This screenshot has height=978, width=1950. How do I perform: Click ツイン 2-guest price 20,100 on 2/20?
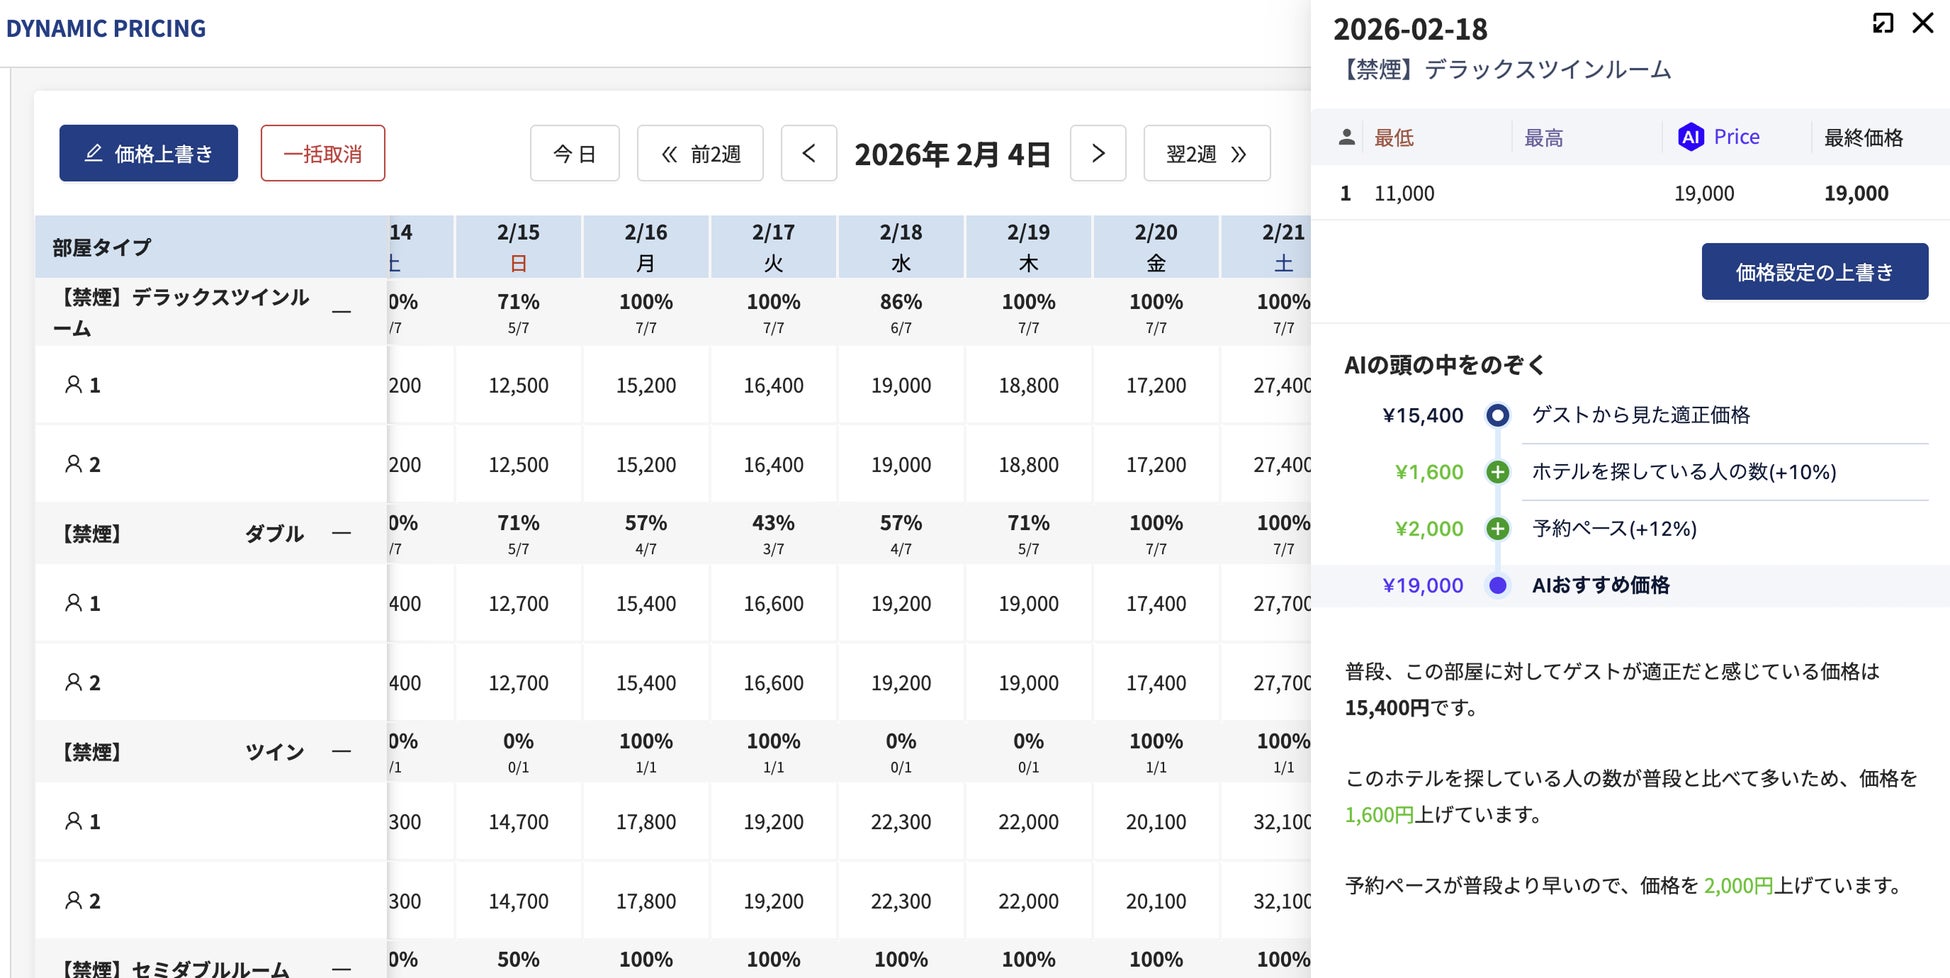pyautogui.click(x=1156, y=901)
